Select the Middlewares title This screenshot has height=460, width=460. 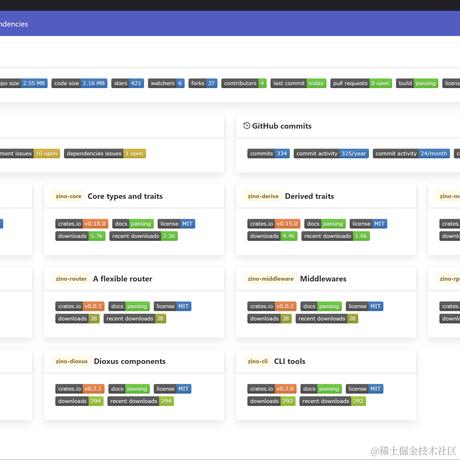[x=323, y=279]
